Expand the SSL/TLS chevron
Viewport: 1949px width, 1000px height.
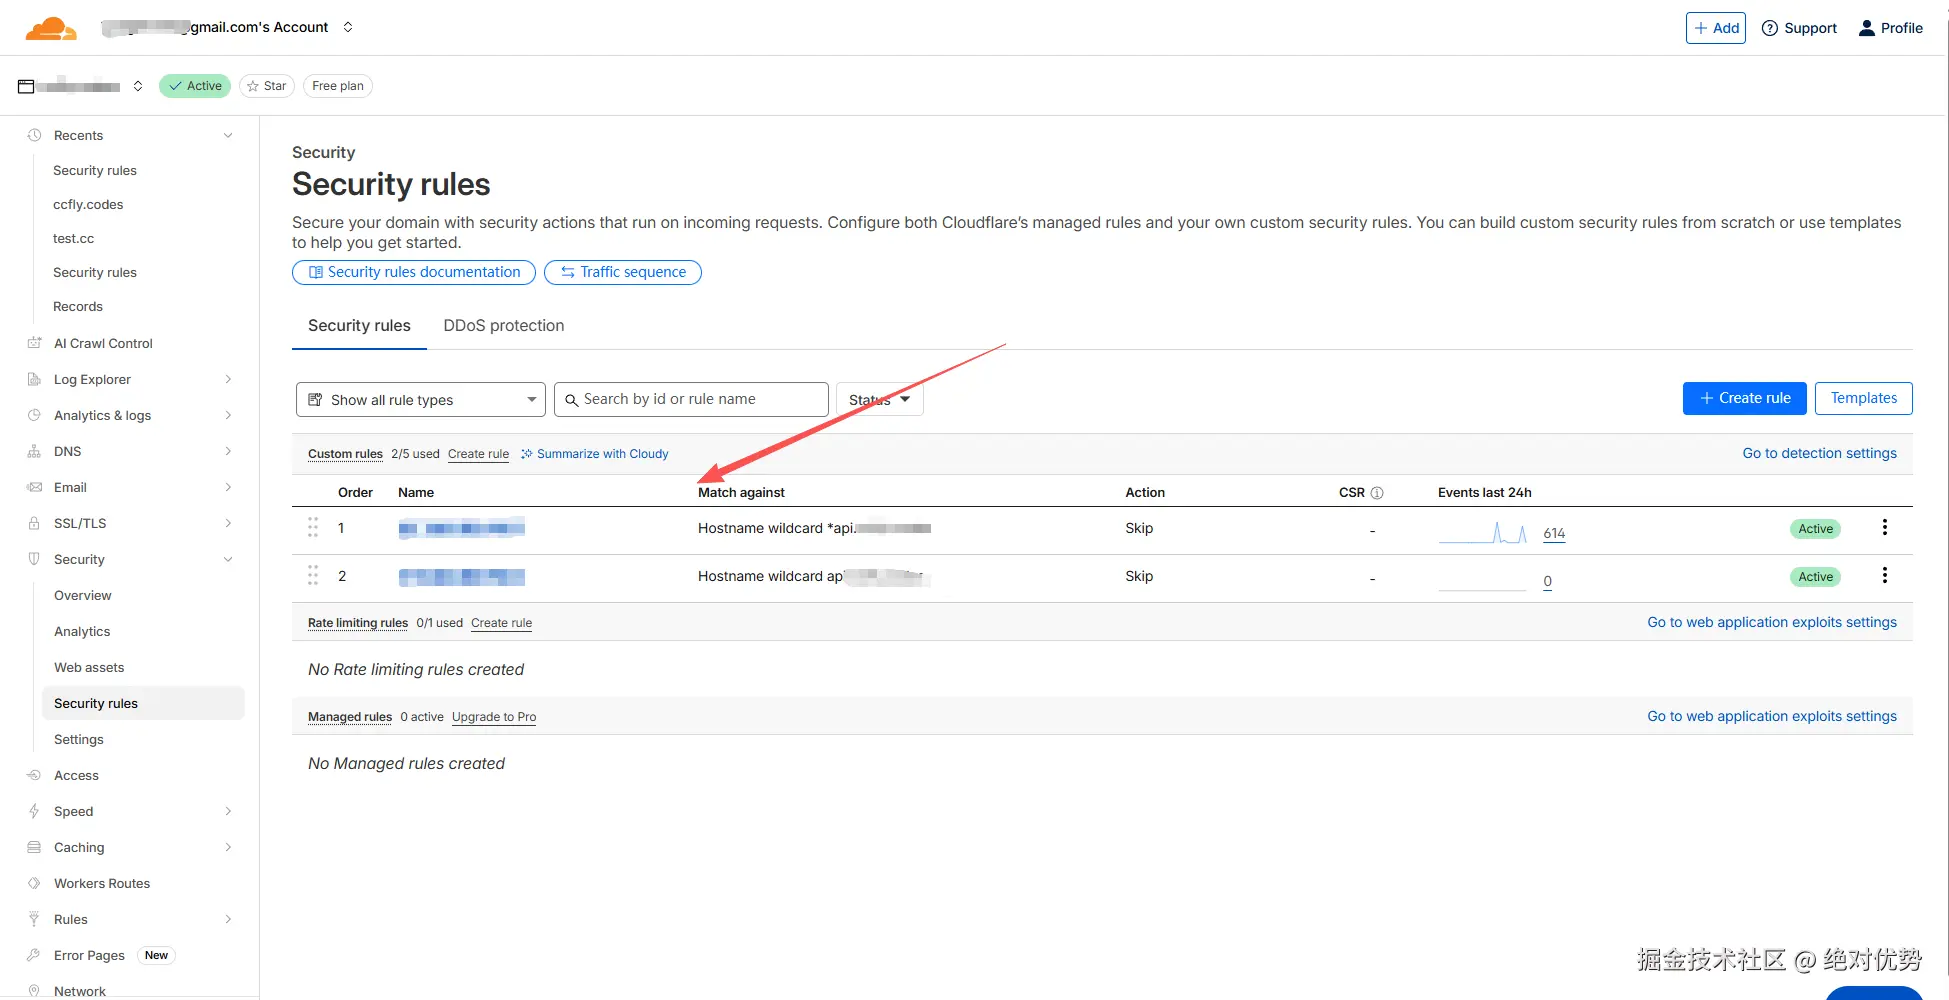point(228,523)
